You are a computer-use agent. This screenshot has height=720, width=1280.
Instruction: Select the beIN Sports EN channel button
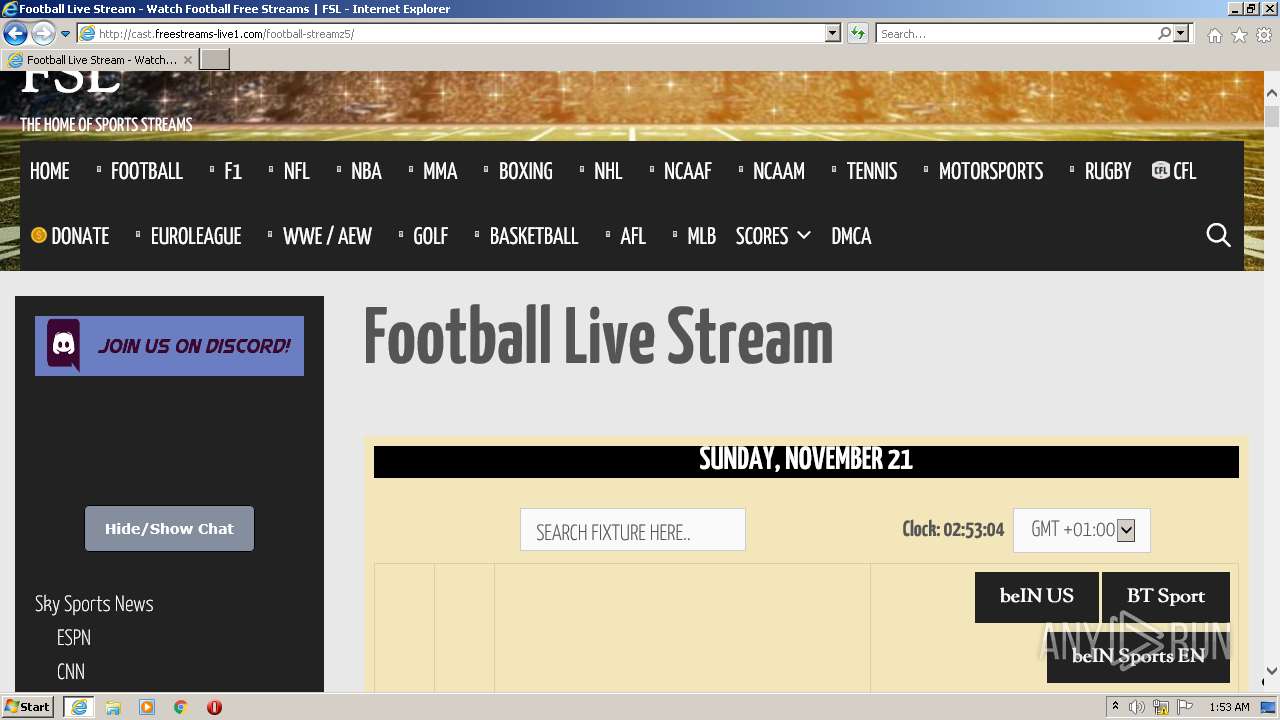tap(1138, 657)
